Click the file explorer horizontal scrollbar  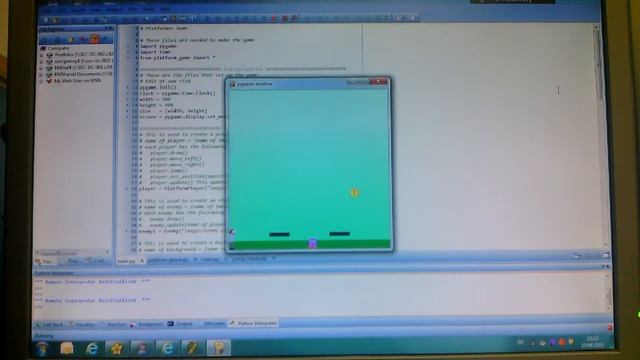point(73,252)
